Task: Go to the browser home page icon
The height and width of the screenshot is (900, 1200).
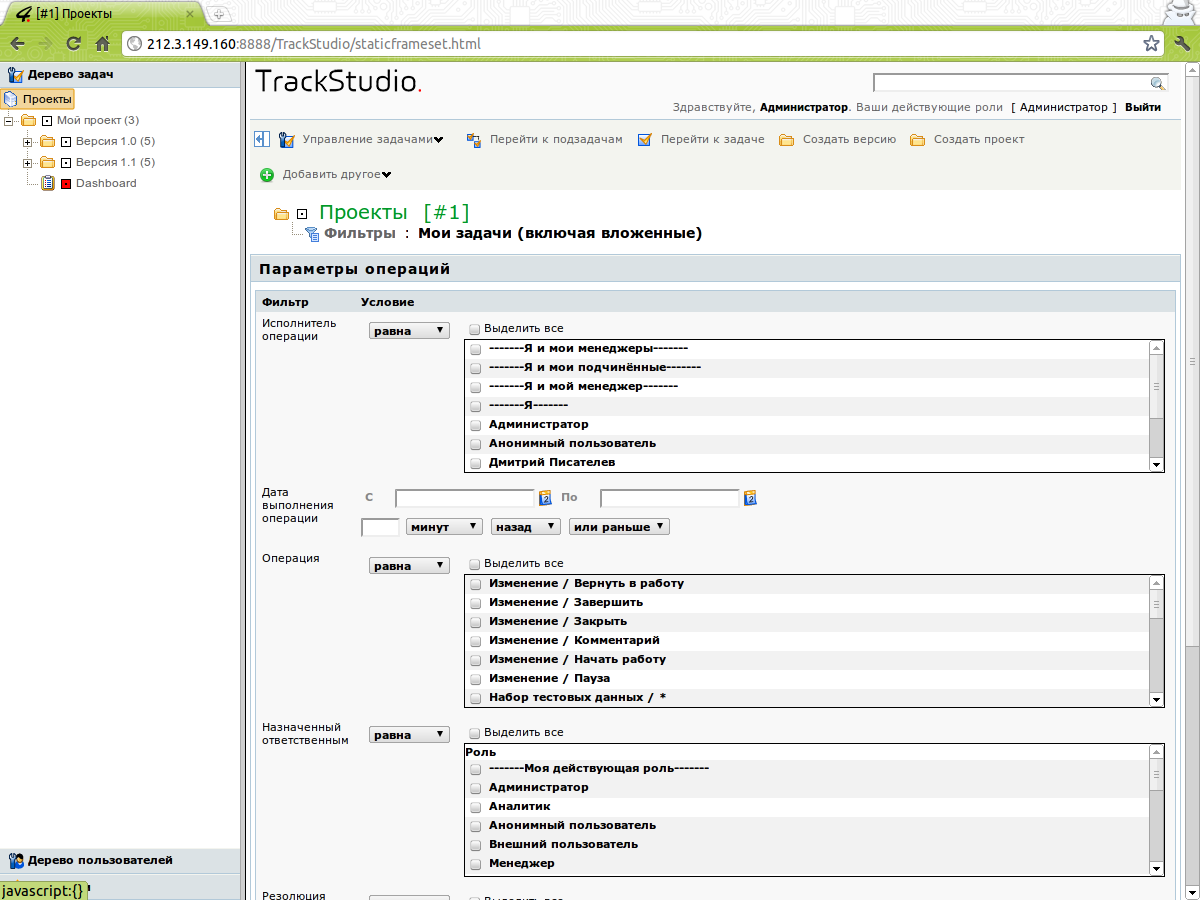Action: click(102, 44)
